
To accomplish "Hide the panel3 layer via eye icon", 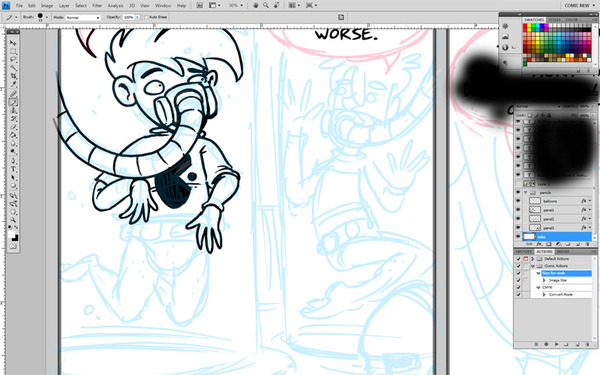I will pos(518,228).
